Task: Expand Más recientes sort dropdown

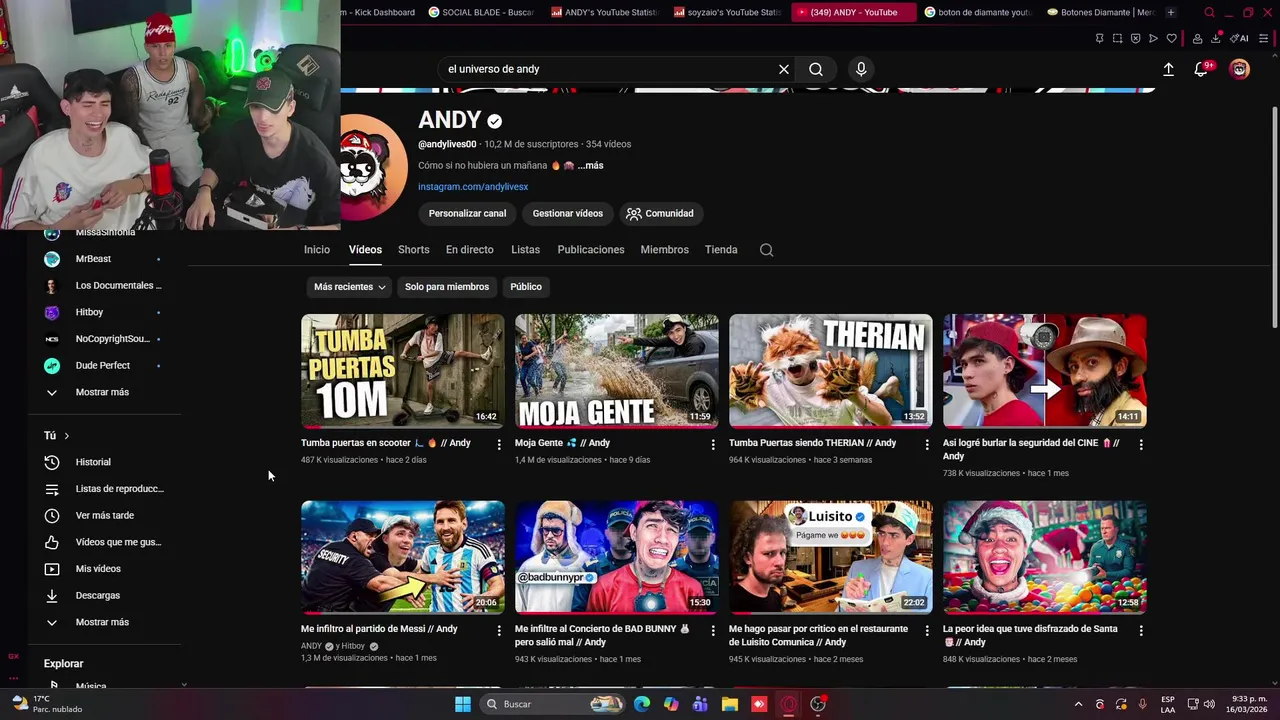Action: pos(349,287)
